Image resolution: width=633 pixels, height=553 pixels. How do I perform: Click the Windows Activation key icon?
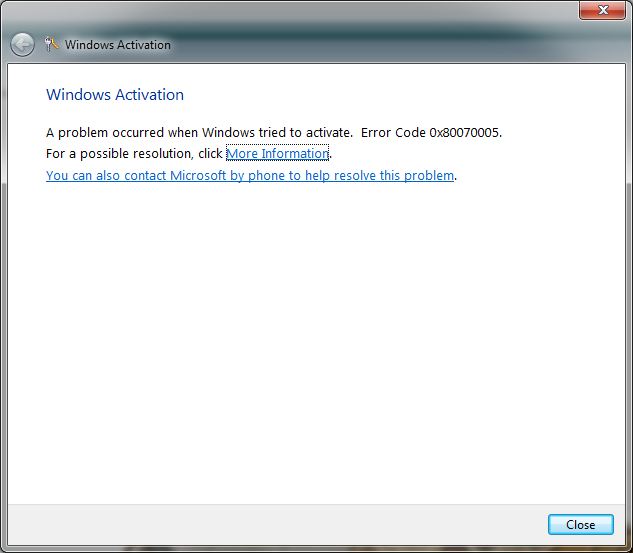tap(51, 44)
